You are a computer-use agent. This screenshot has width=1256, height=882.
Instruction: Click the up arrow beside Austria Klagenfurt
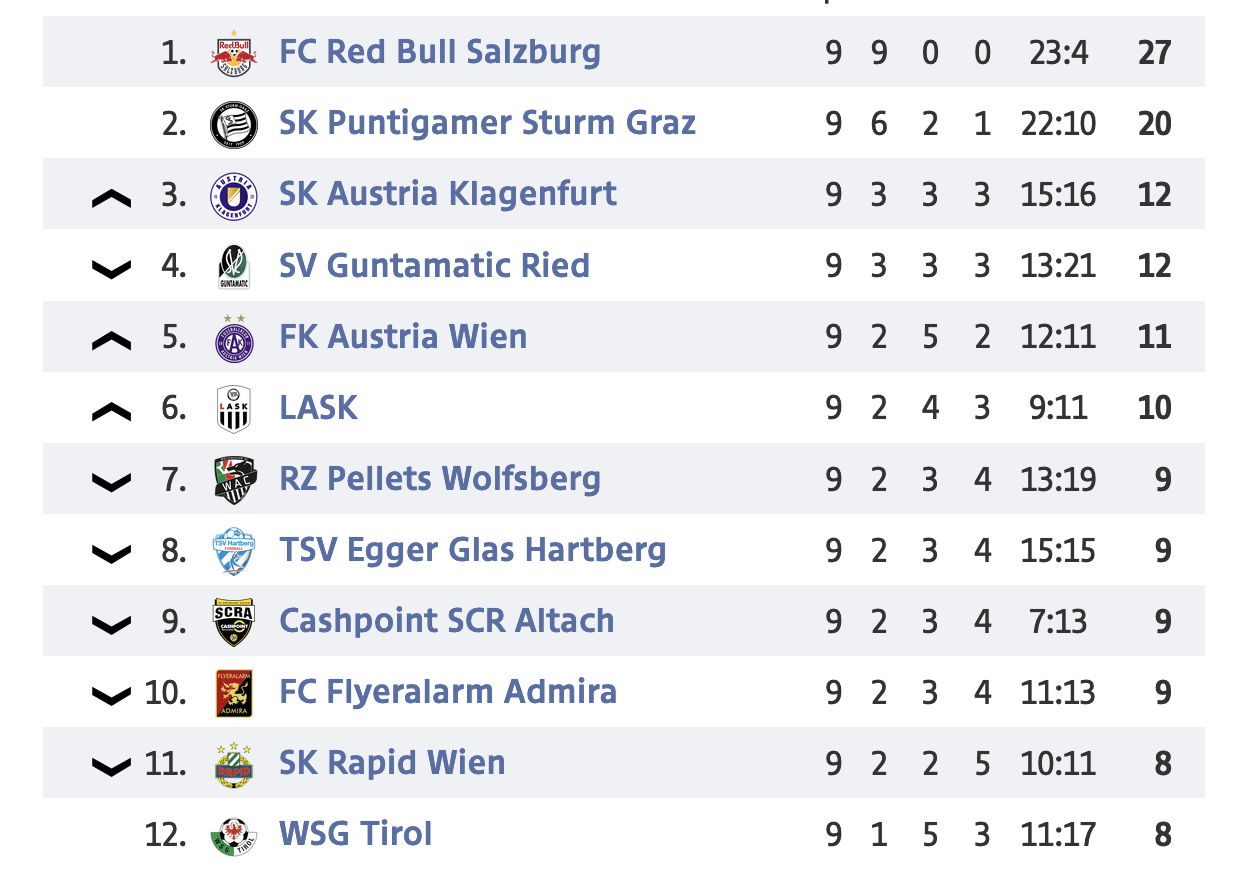pos(111,199)
